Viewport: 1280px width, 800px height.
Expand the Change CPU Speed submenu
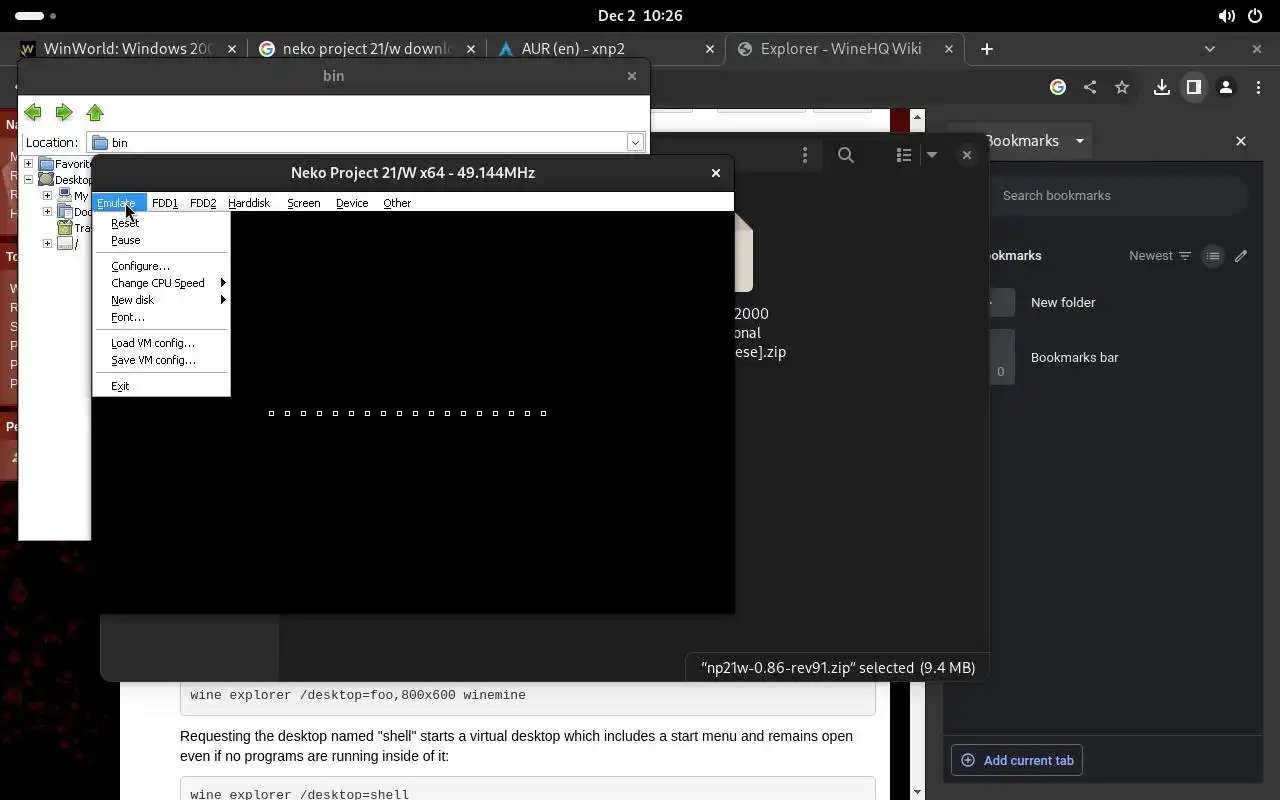(x=161, y=283)
